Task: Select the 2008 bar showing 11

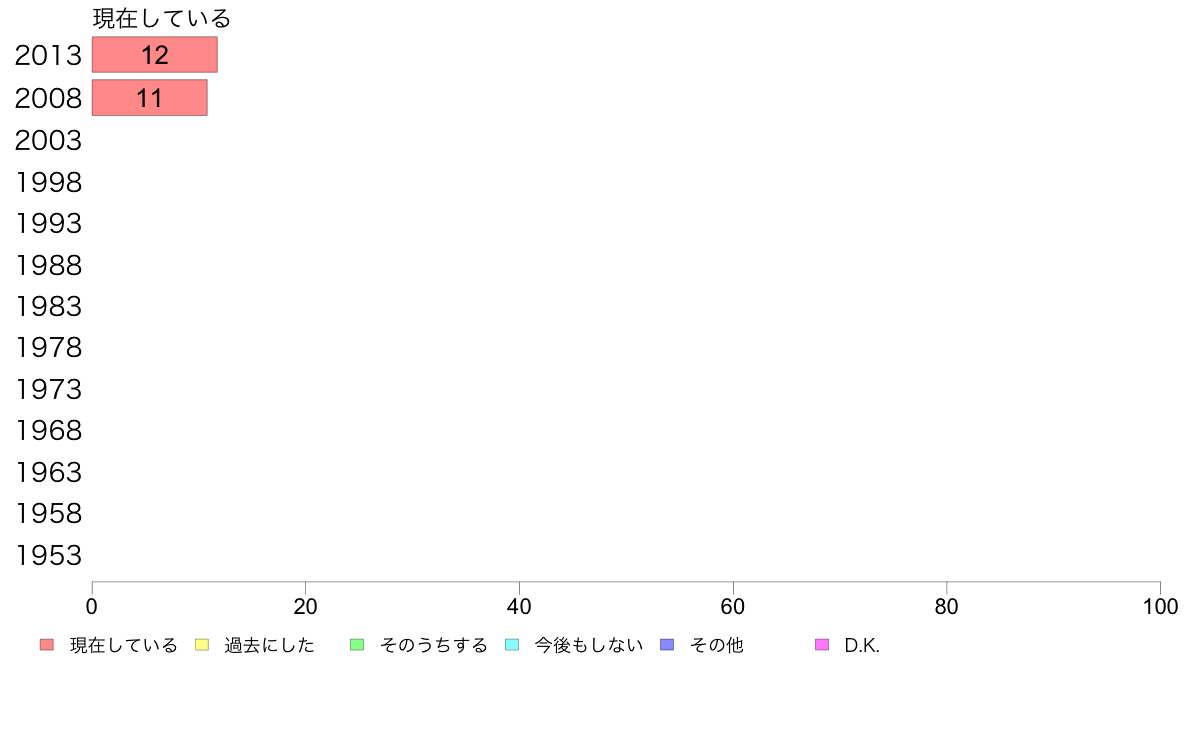Action: click(149, 98)
